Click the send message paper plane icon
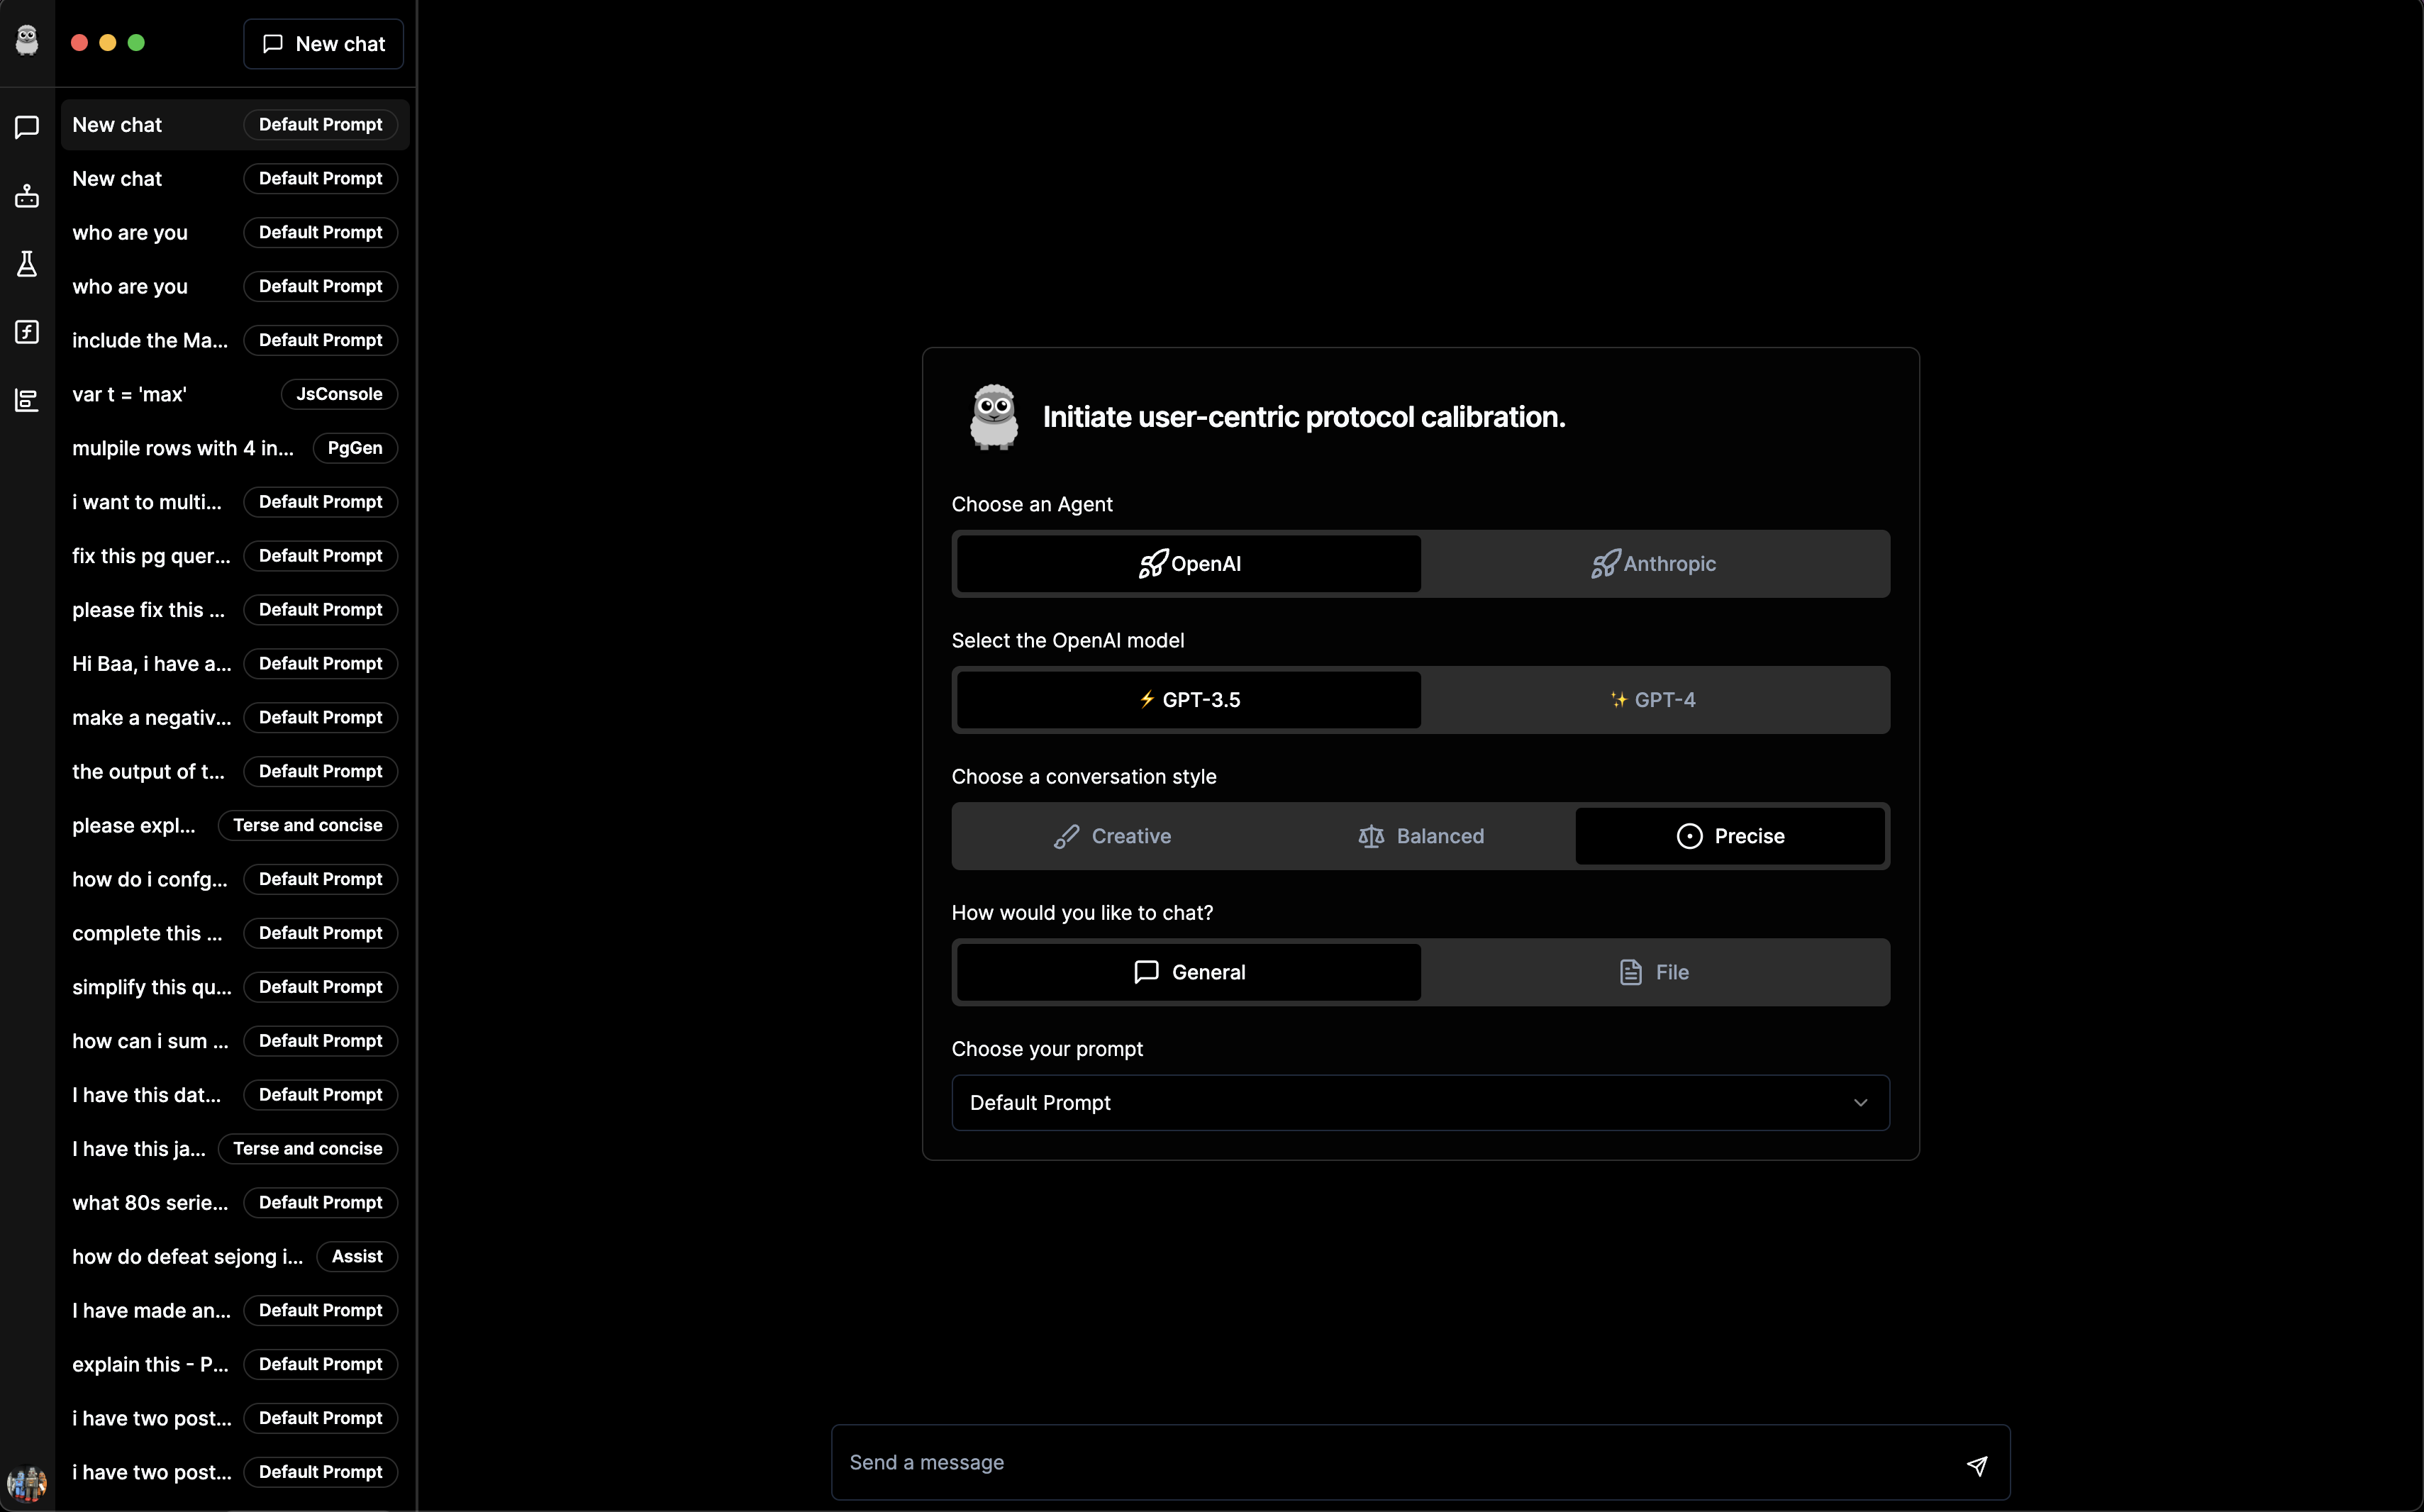The width and height of the screenshot is (2424, 1512). tap(1976, 1465)
